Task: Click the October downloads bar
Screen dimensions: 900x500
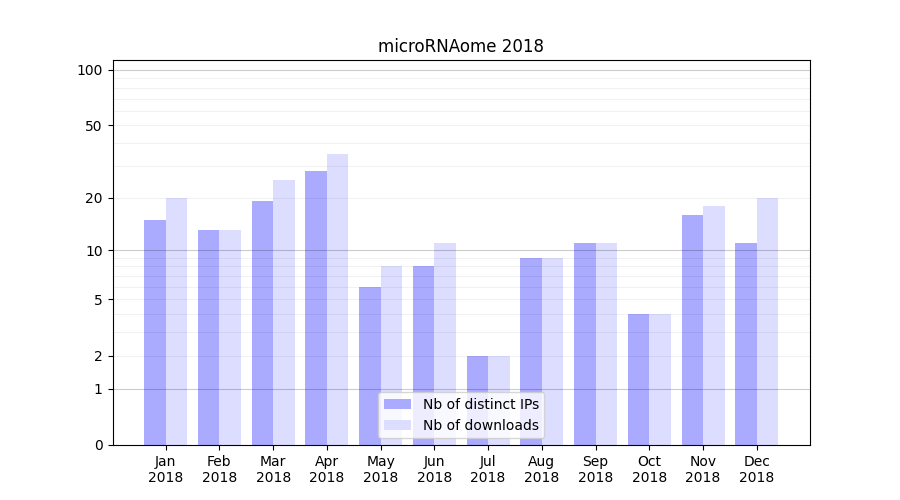Action: [660, 379]
